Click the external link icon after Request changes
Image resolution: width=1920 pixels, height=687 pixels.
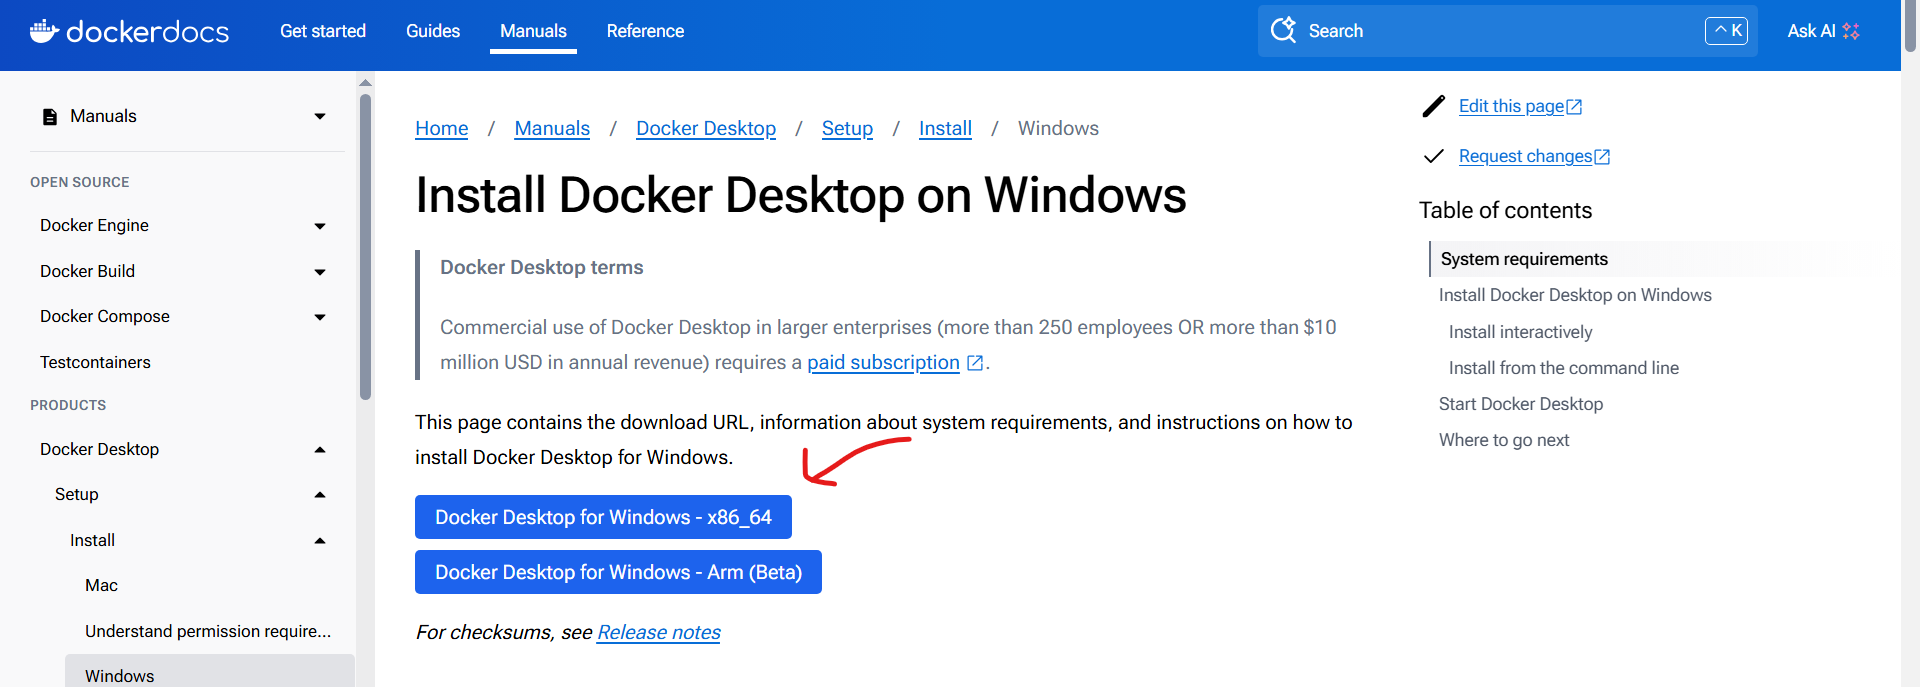pyautogui.click(x=1602, y=157)
